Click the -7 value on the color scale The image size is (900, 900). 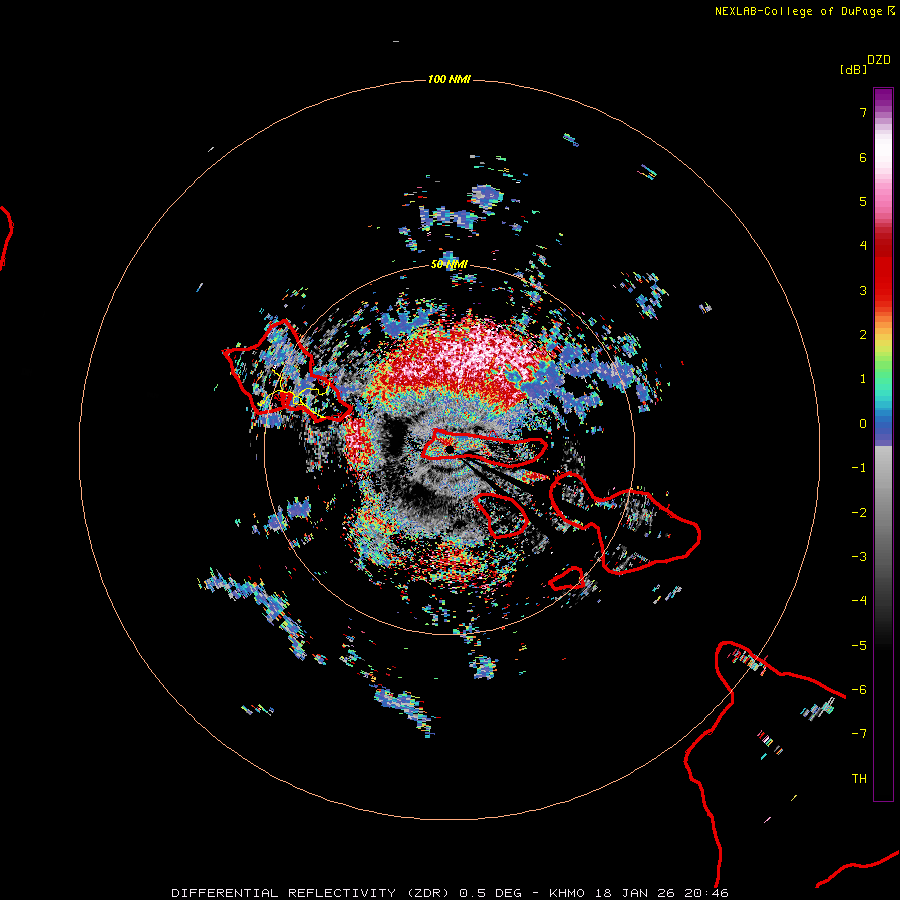pos(859,734)
